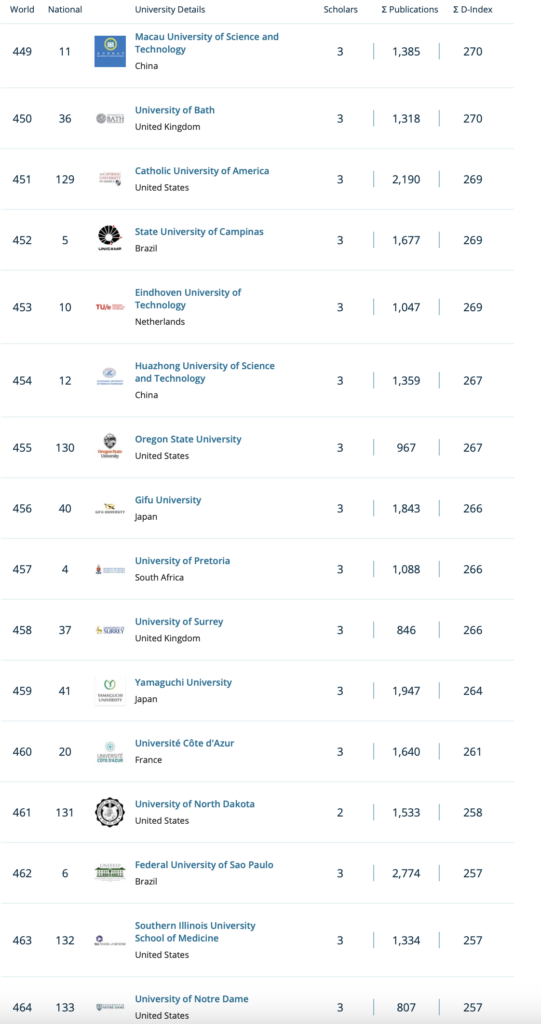Click the Σ D-Index column header
The width and height of the screenshot is (541, 1024).
(x=472, y=10)
